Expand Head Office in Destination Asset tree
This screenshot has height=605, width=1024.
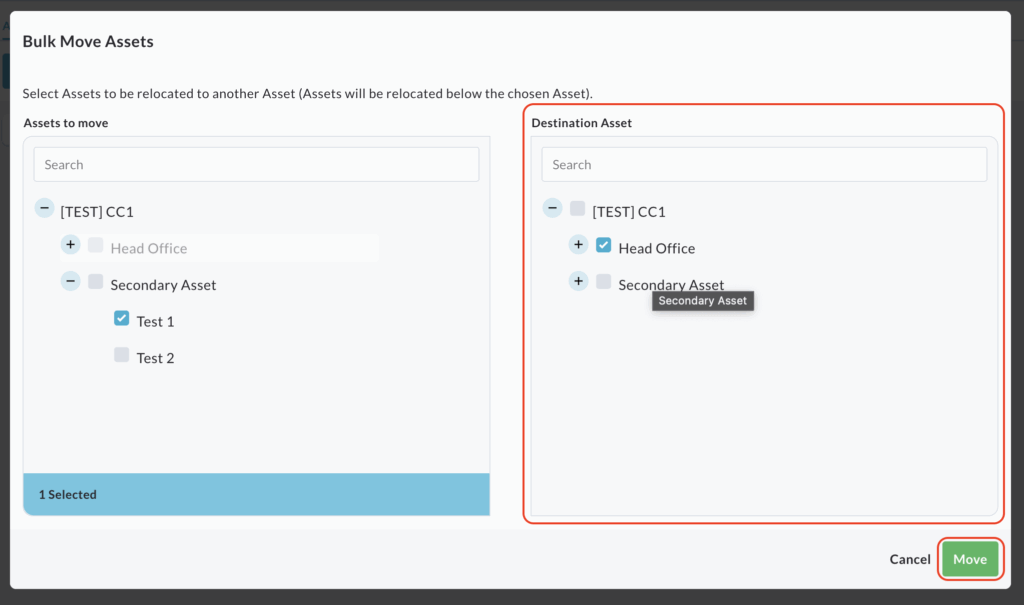(x=578, y=245)
